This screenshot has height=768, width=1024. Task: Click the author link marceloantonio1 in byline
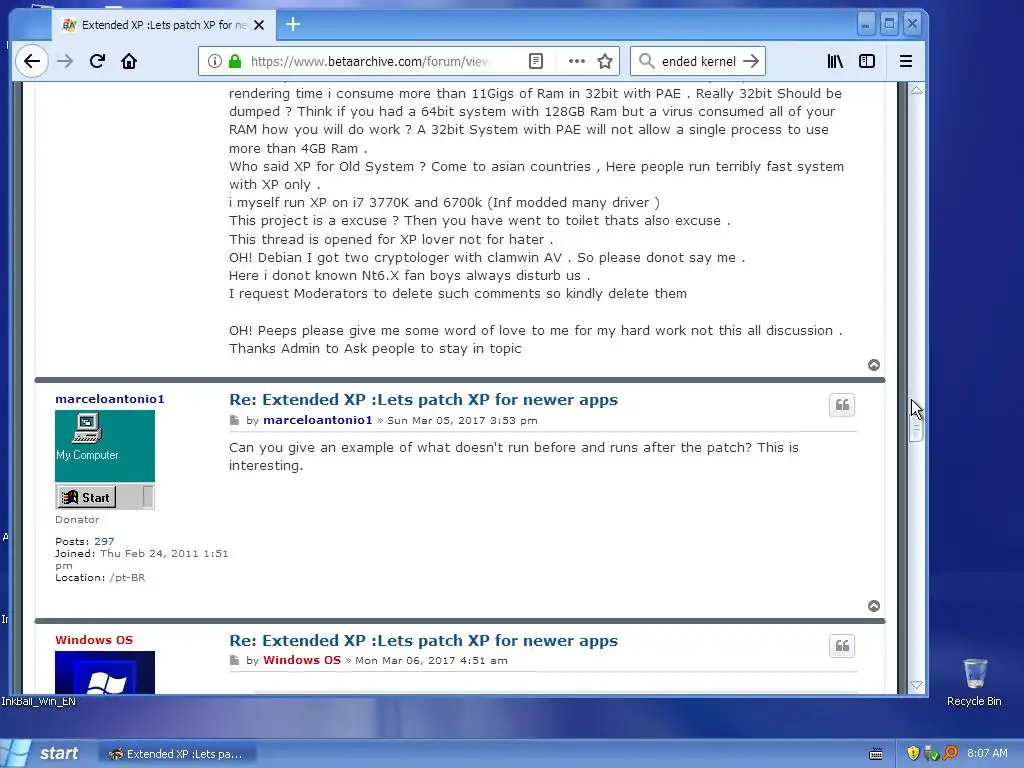click(317, 420)
